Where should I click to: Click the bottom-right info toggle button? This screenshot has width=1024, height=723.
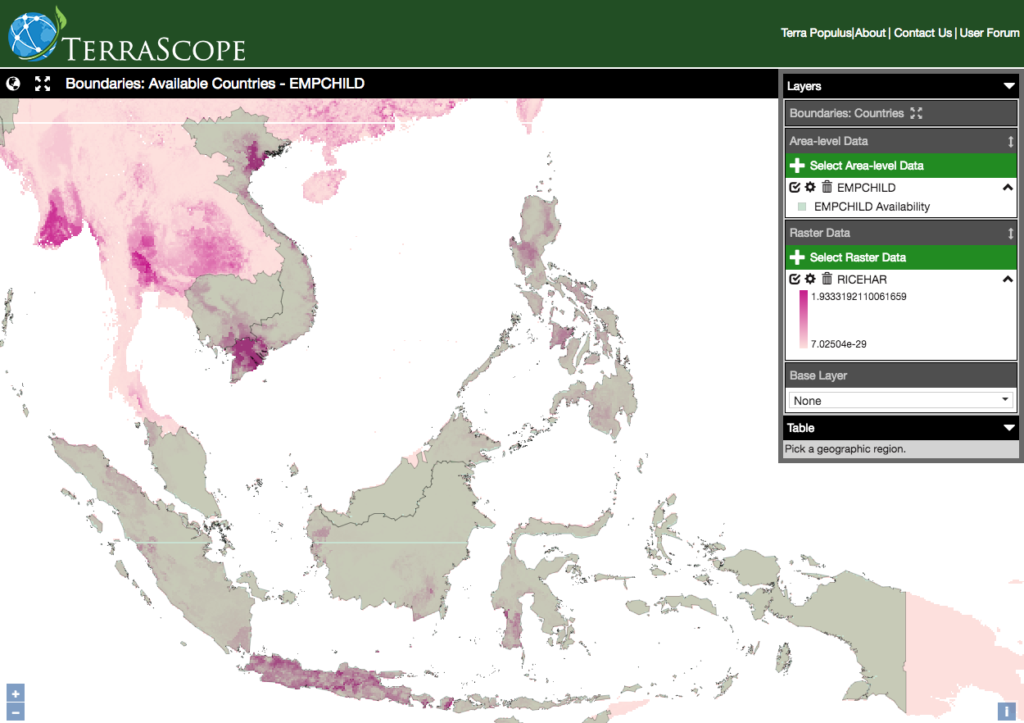(1009, 710)
